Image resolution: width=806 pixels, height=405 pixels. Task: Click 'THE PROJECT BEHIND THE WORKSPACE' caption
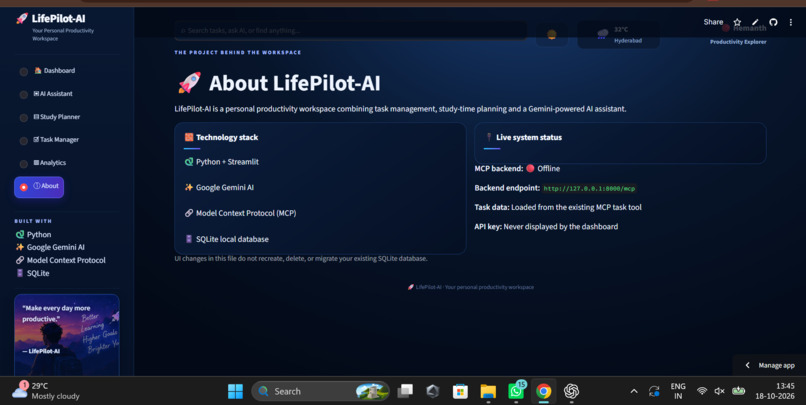coord(237,52)
